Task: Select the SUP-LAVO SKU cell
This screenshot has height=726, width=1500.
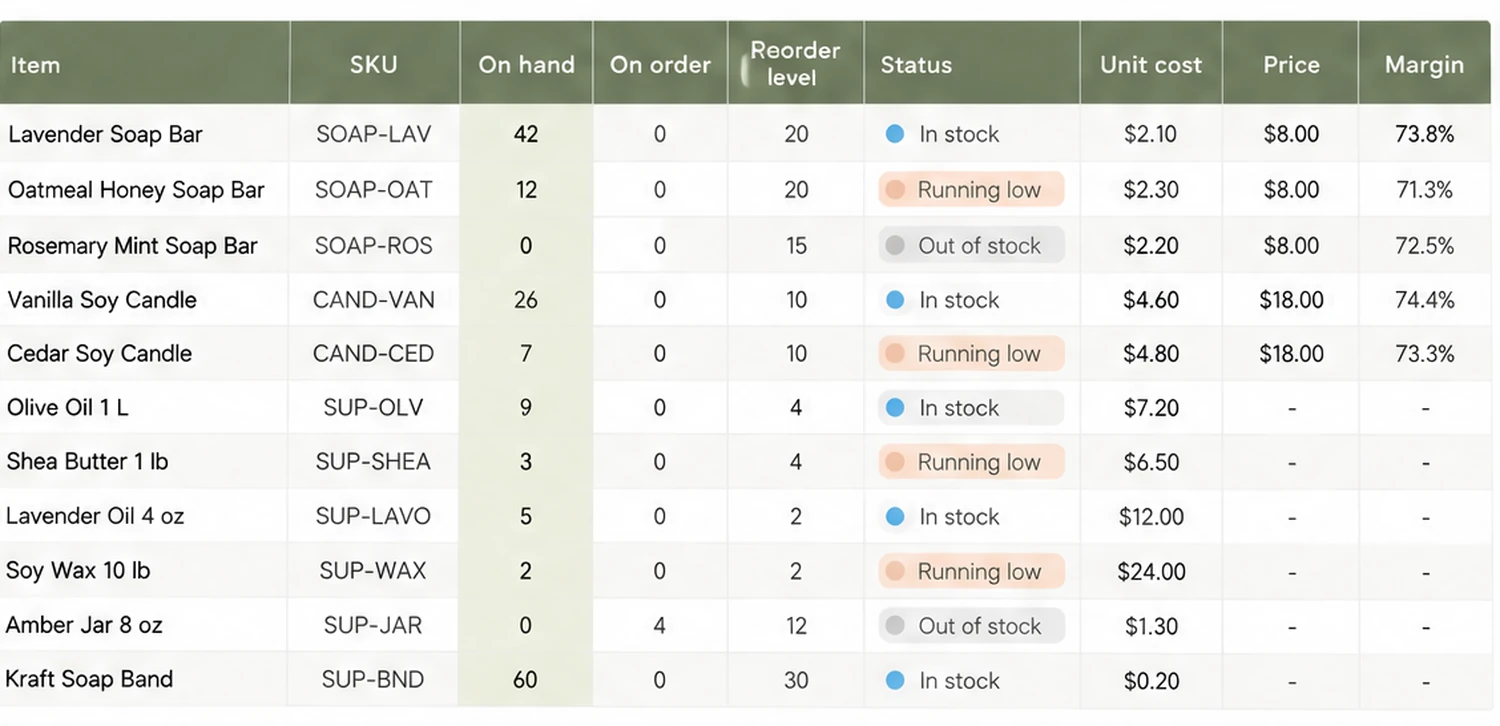Action: [x=373, y=517]
